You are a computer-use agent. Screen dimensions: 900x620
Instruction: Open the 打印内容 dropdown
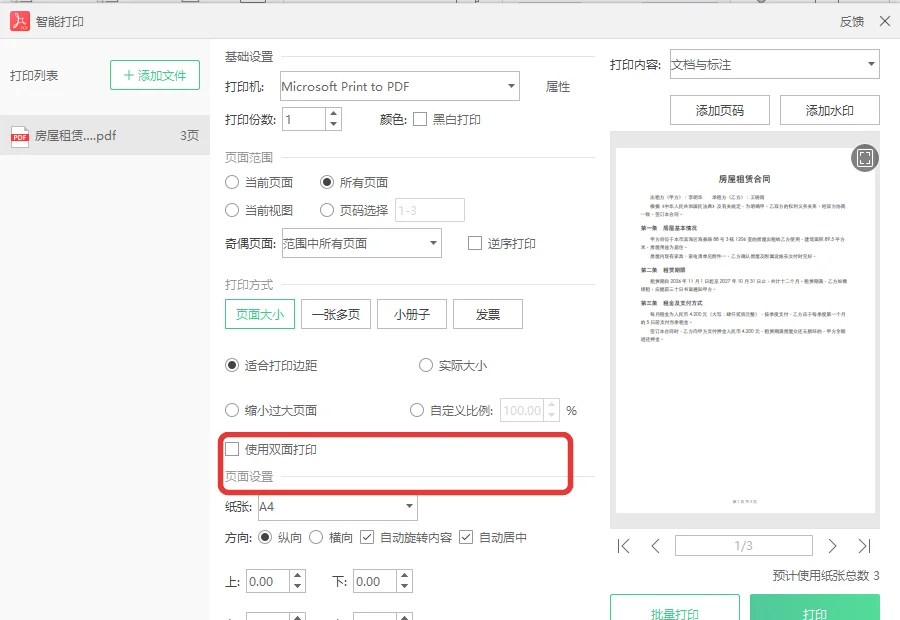(x=775, y=64)
